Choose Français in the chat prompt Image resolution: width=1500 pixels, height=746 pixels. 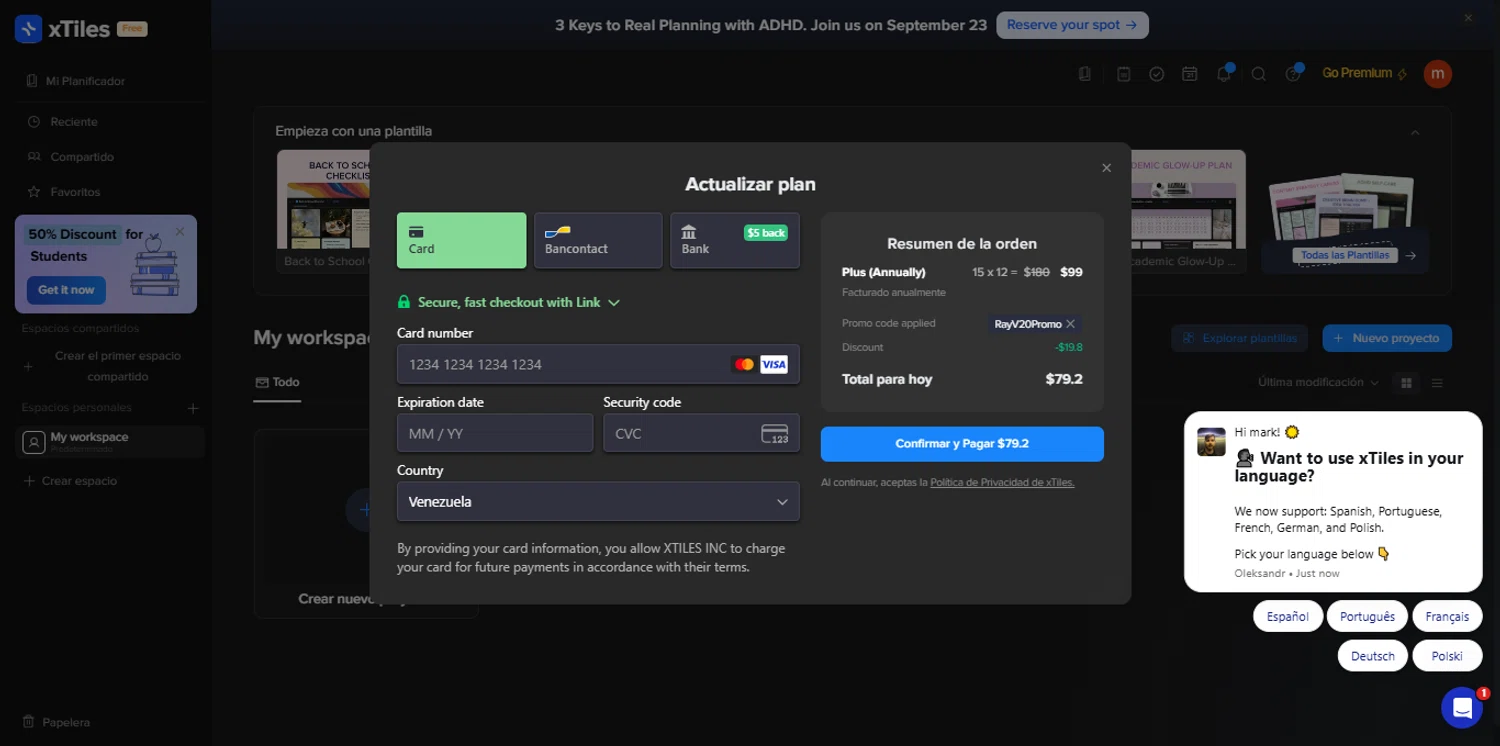tap(1447, 617)
